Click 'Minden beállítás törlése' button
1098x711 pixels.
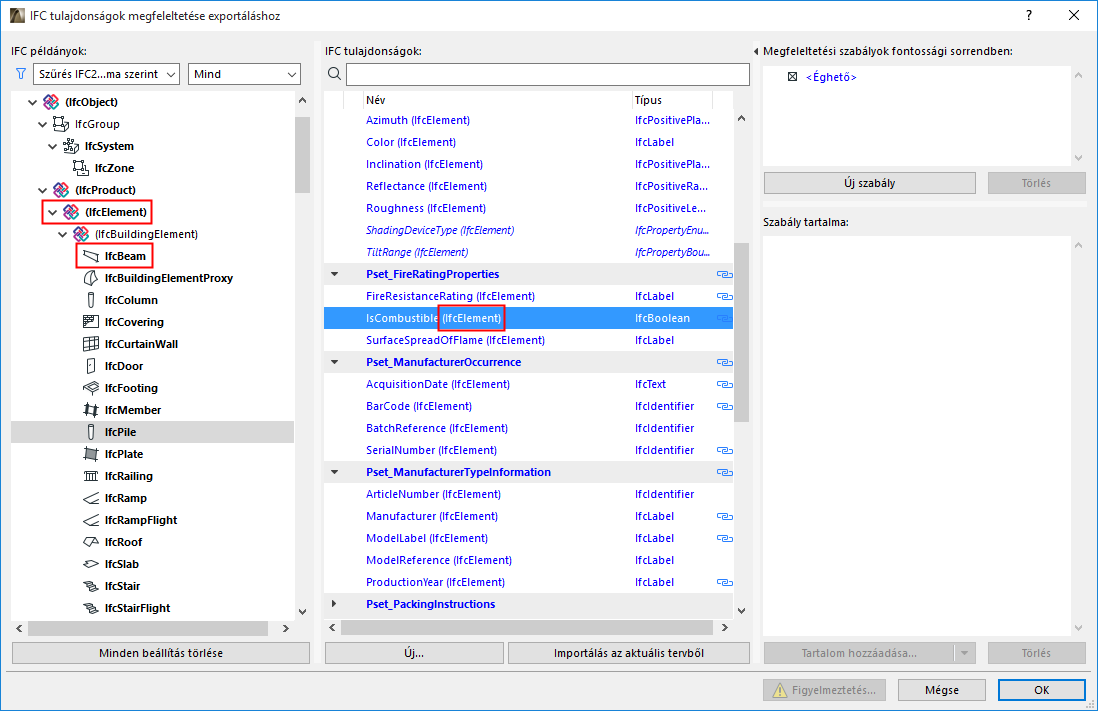coord(161,653)
